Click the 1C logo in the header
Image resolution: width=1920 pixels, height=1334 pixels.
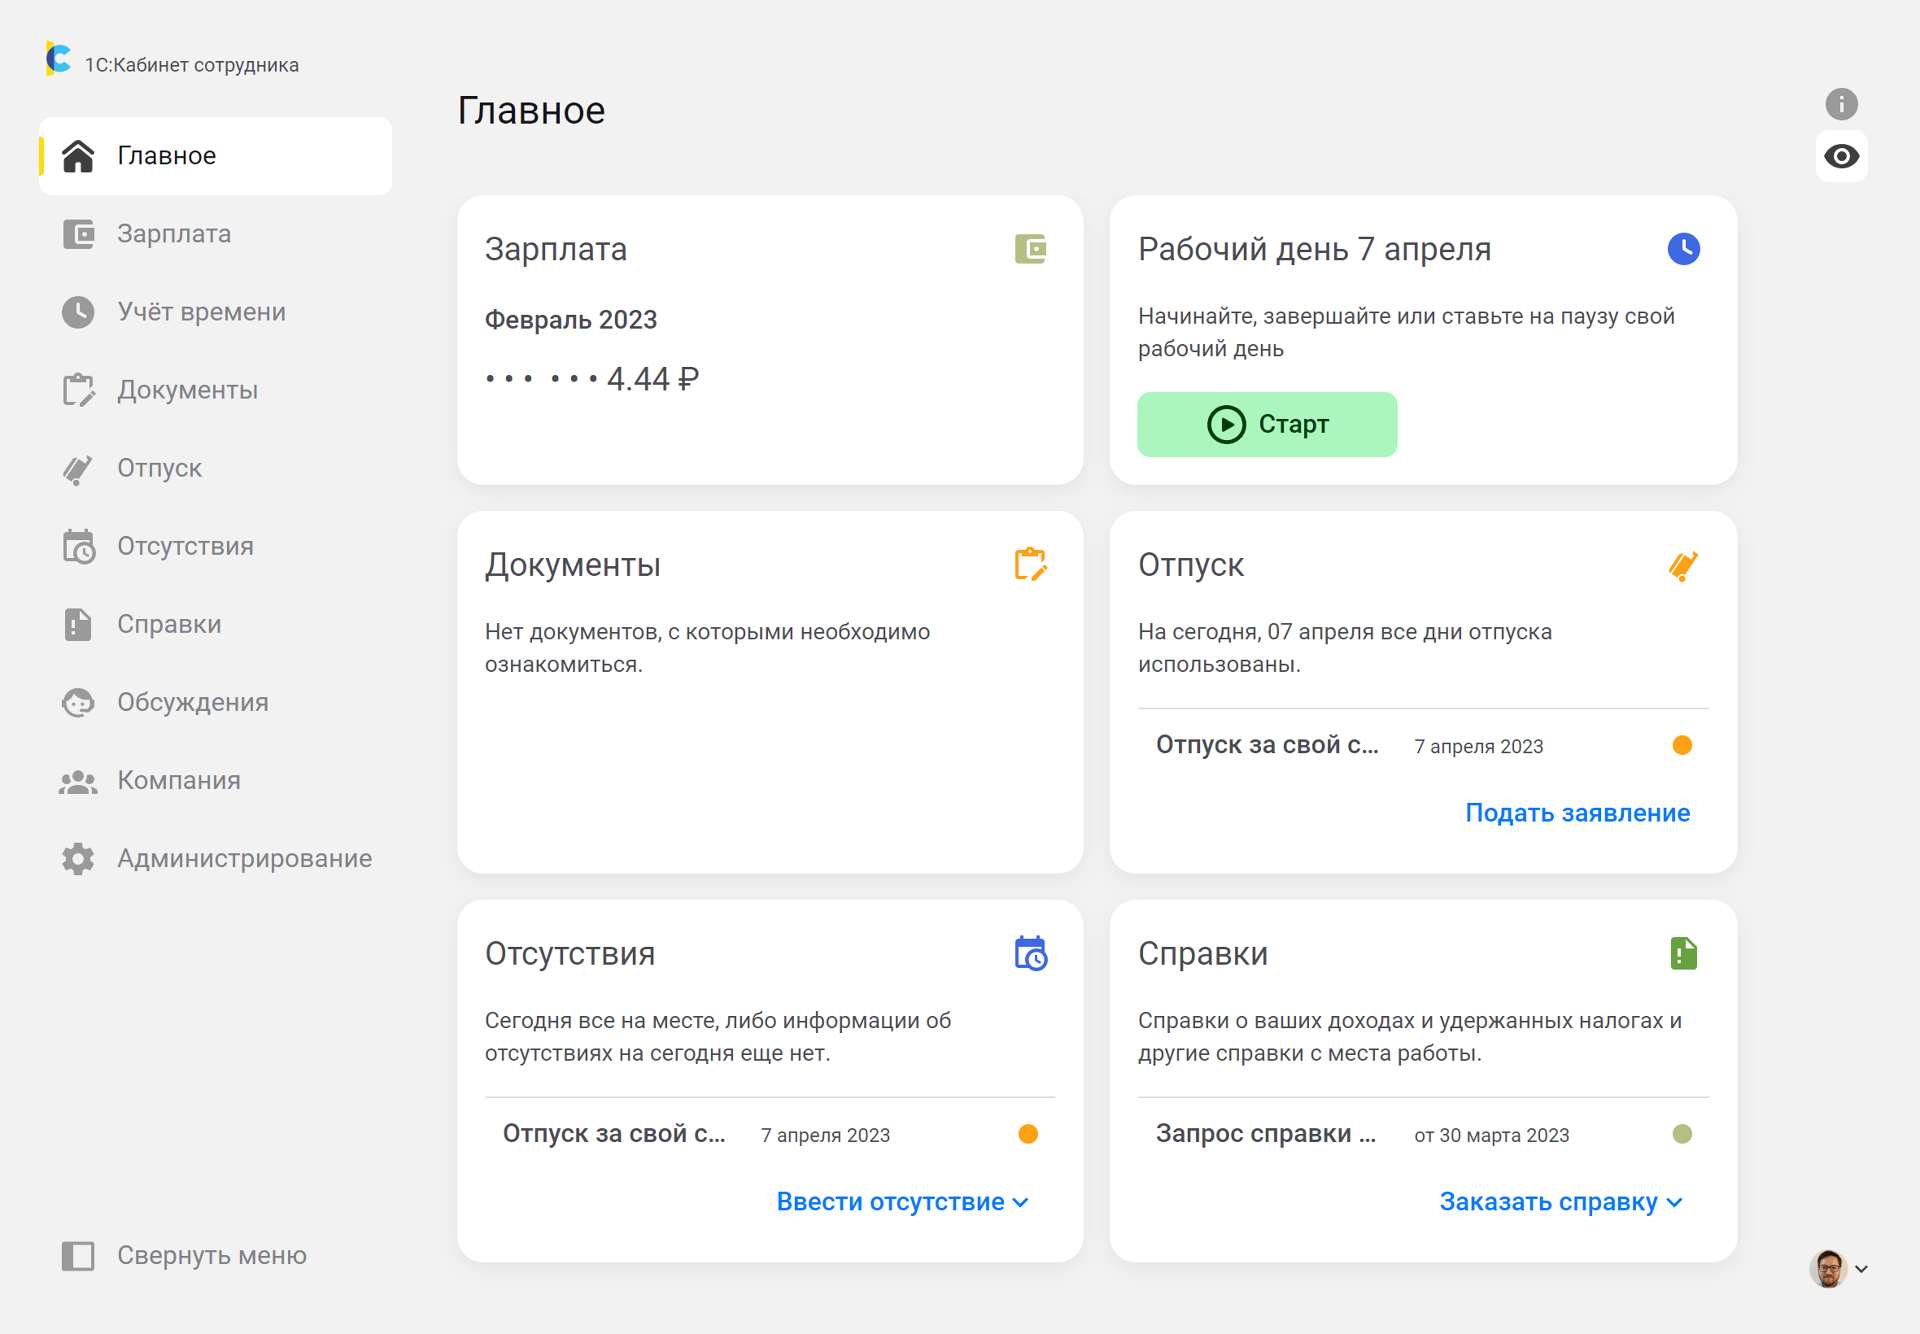[58, 59]
